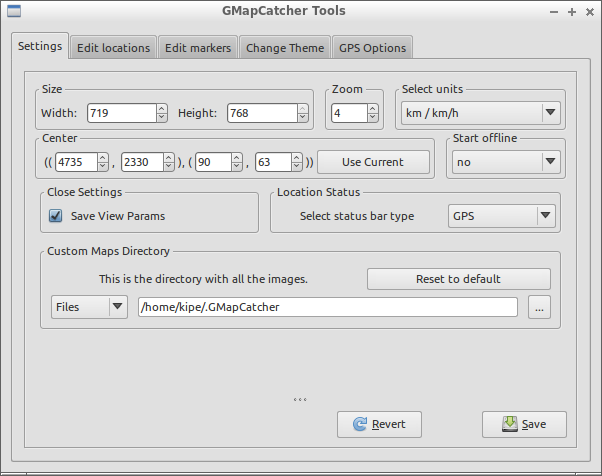
Task: Open the Start offline dropdown
Action: 506,162
